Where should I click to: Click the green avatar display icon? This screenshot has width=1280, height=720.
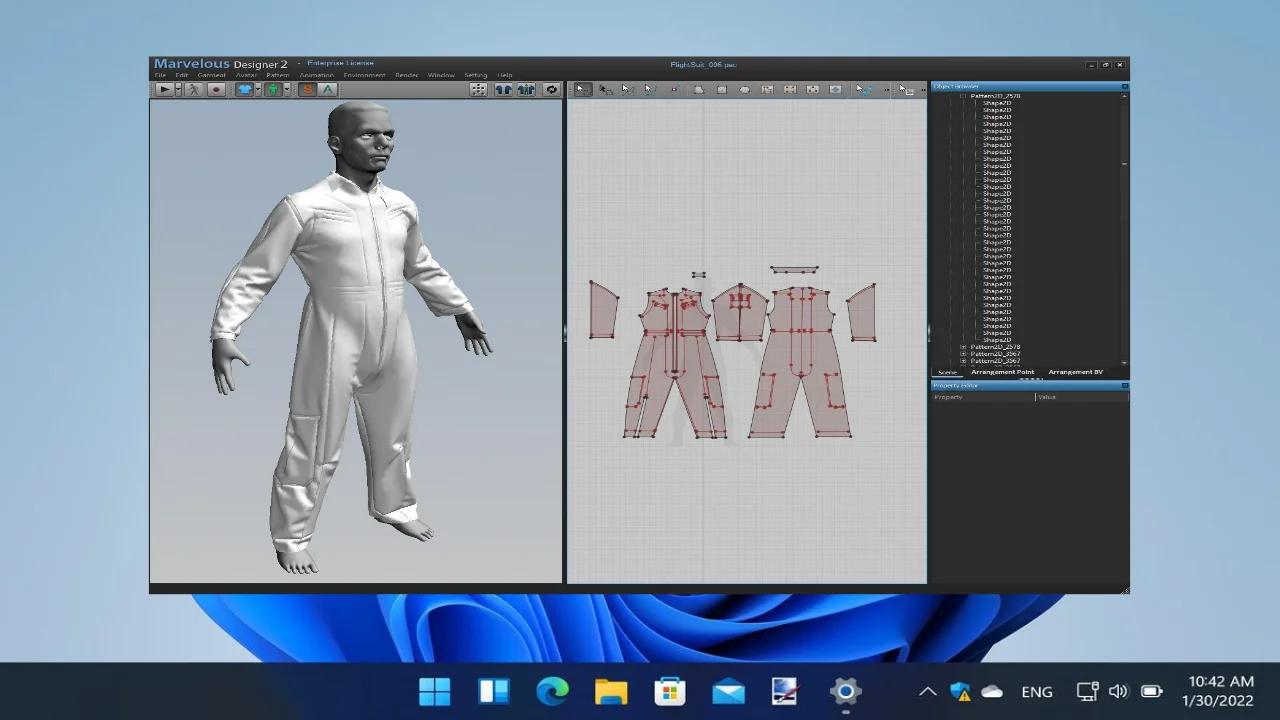273,89
